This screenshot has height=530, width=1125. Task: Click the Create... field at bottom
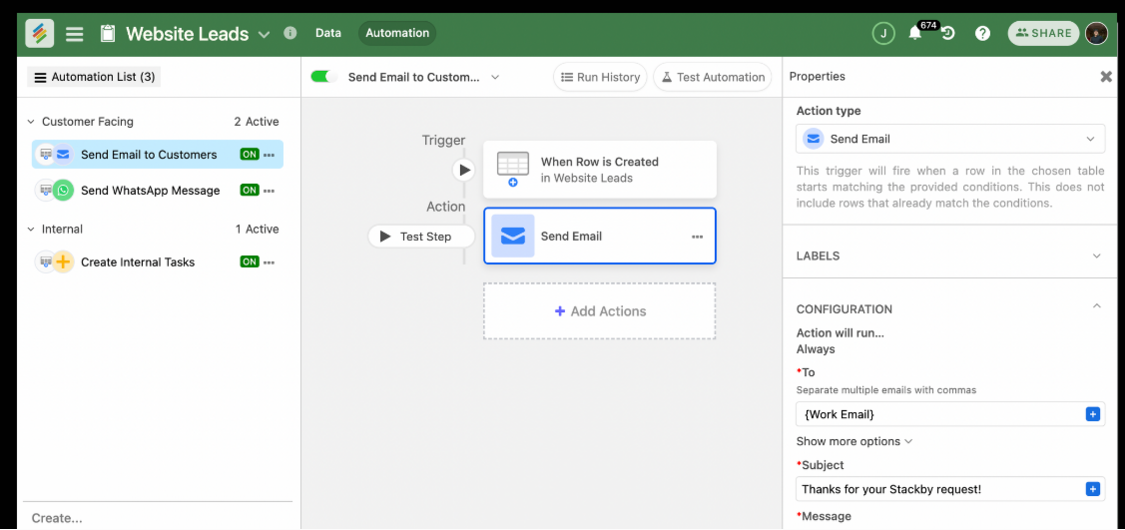point(158,518)
